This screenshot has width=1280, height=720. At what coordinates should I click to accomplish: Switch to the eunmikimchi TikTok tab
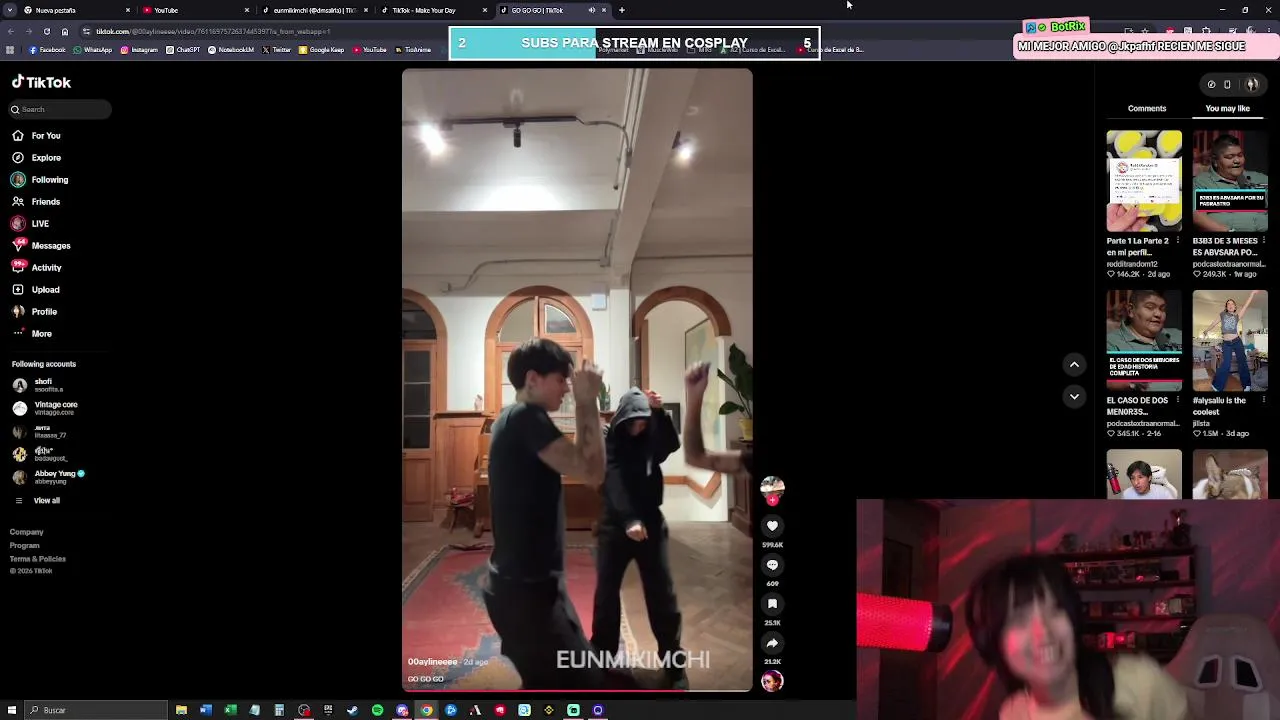[x=314, y=10]
